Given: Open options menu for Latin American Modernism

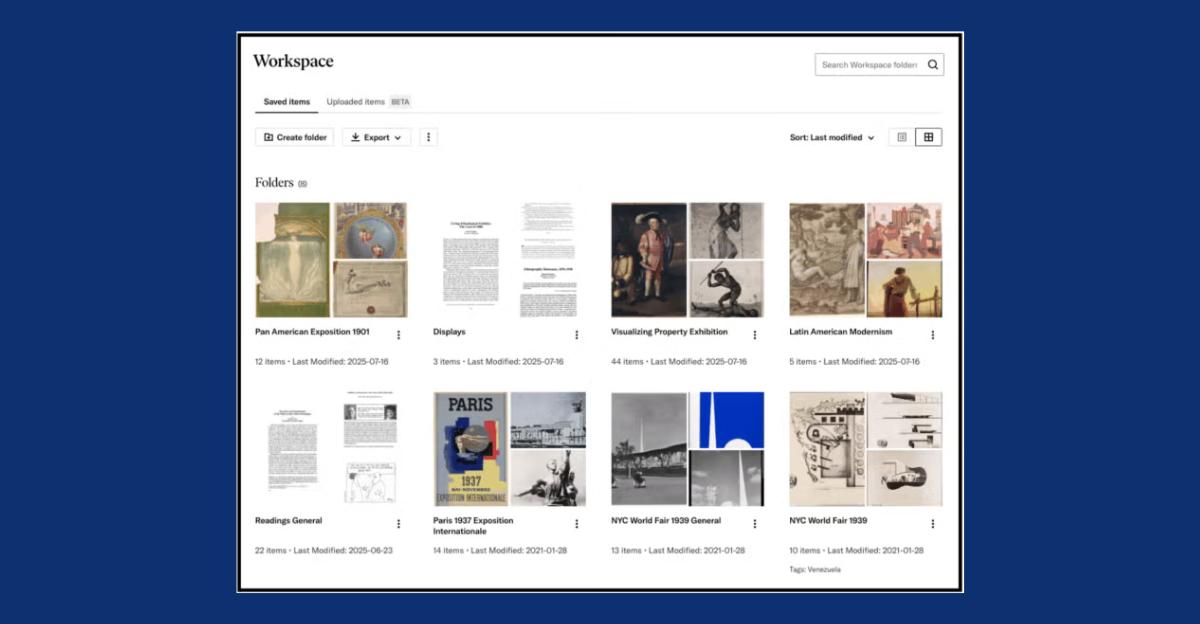Looking at the screenshot, I should [932, 335].
